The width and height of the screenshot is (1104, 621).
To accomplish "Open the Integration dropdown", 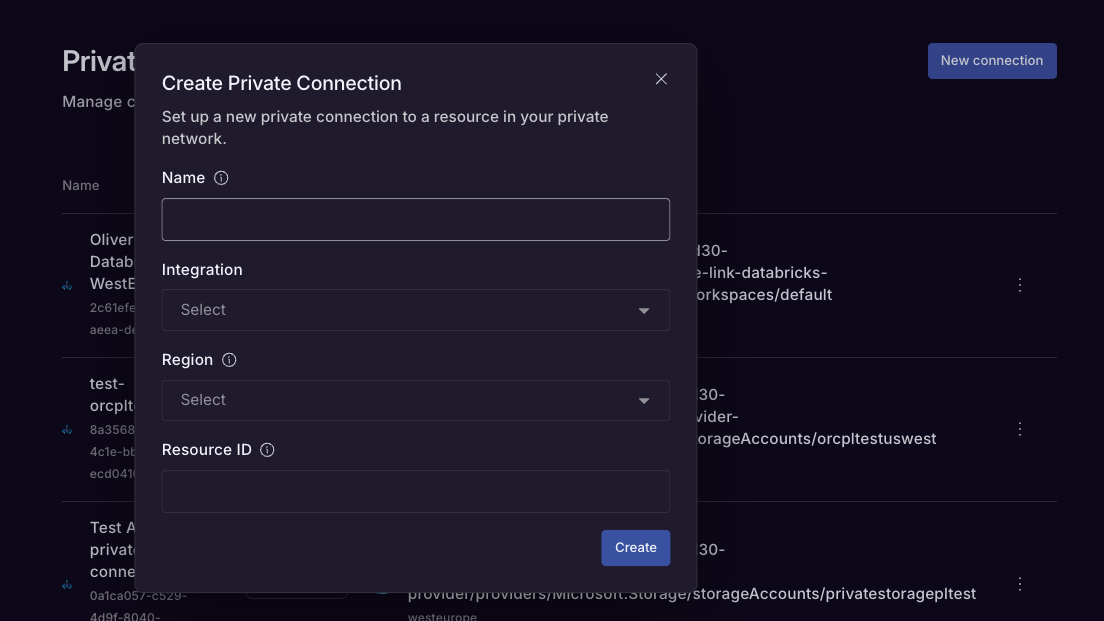I will click(x=416, y=310).
